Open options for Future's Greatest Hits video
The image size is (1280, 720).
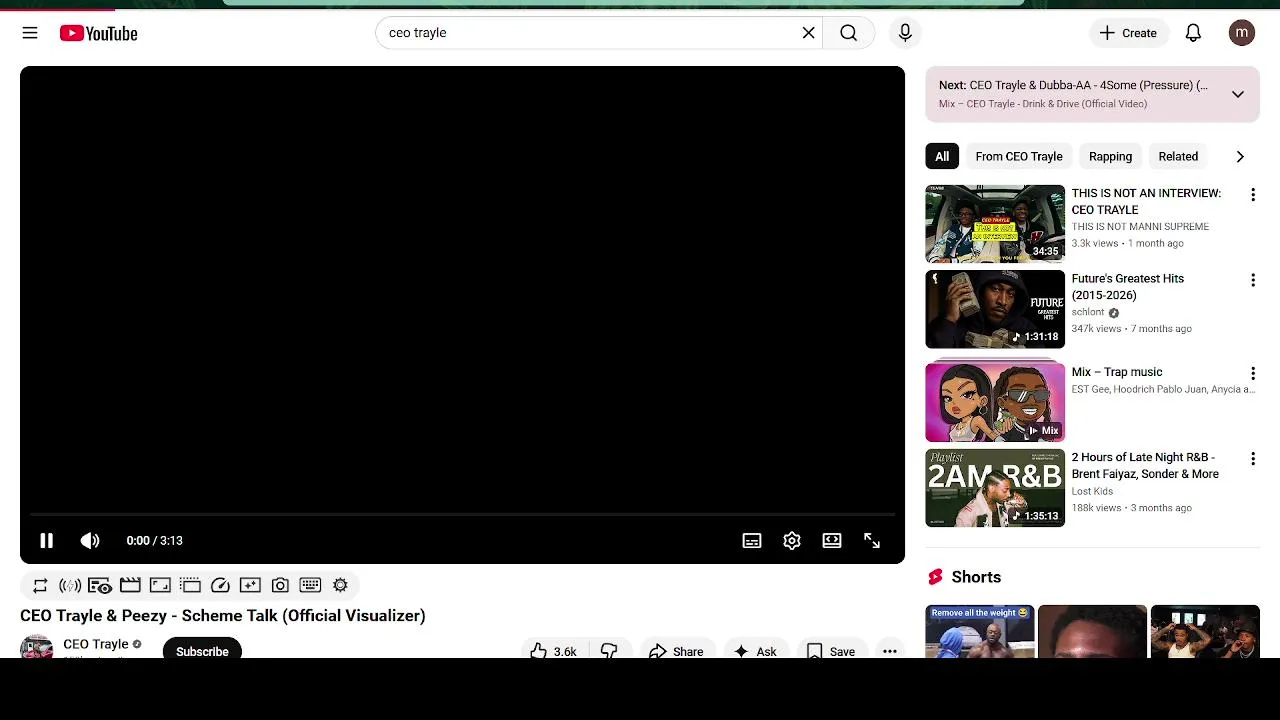1252,281
